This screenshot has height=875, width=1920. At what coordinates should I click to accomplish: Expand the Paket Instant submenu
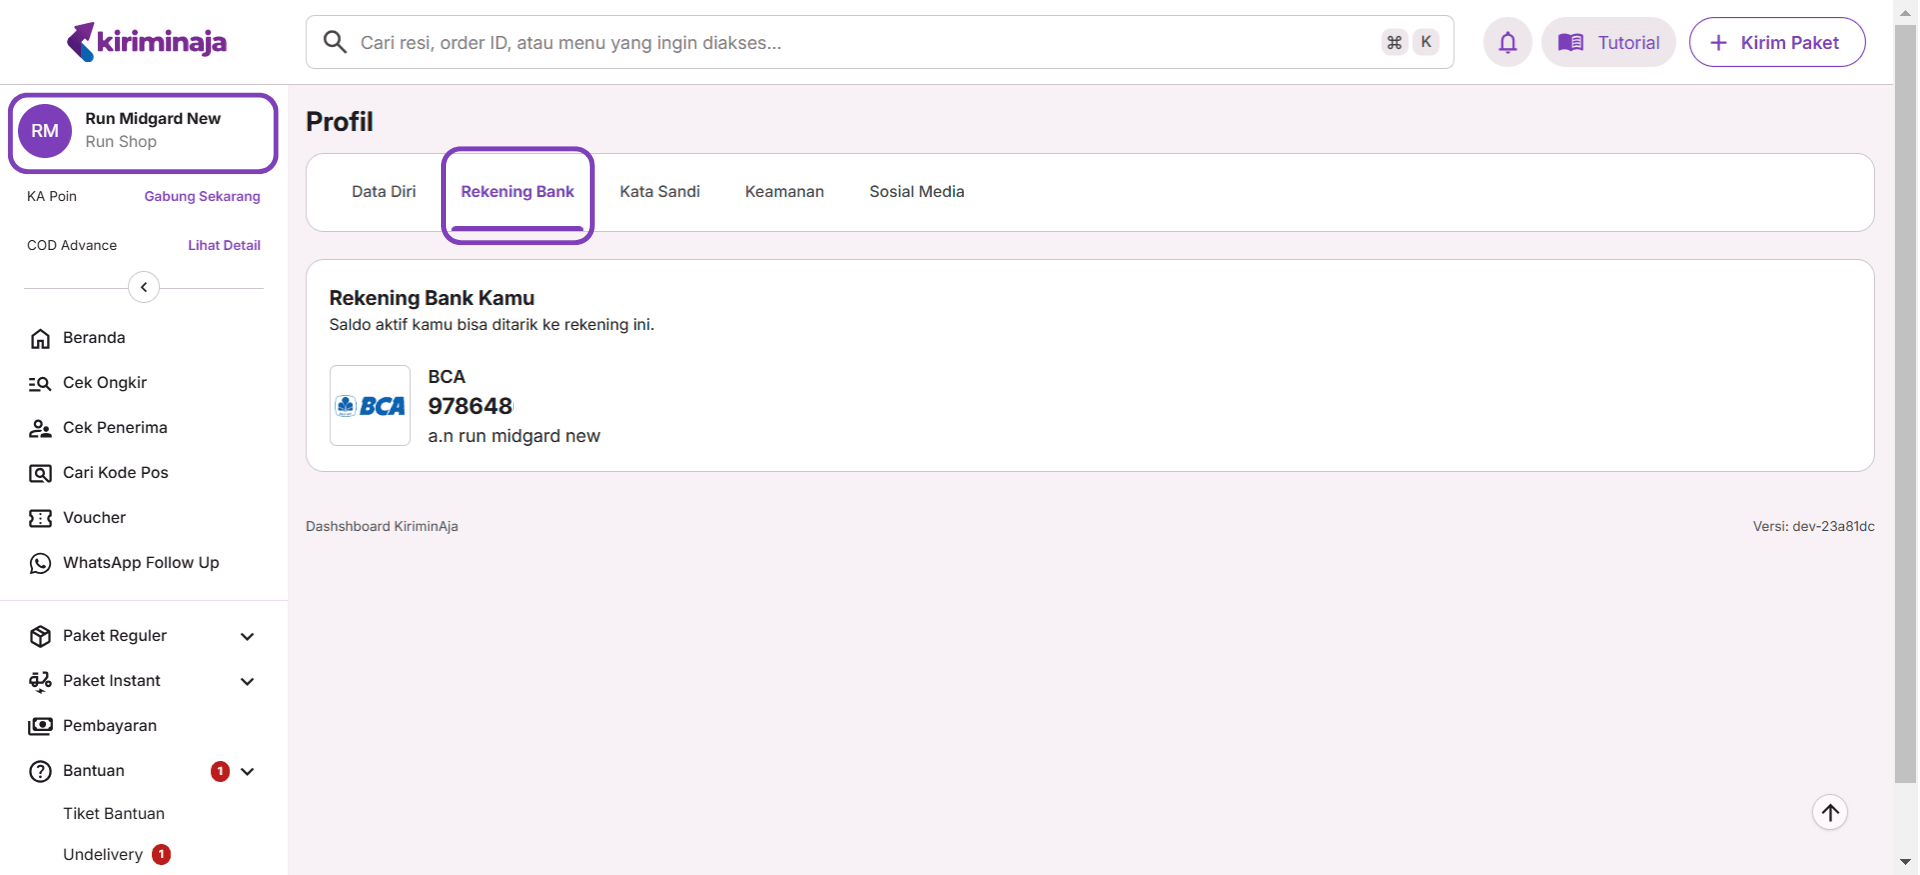click(x=247, y=681)
